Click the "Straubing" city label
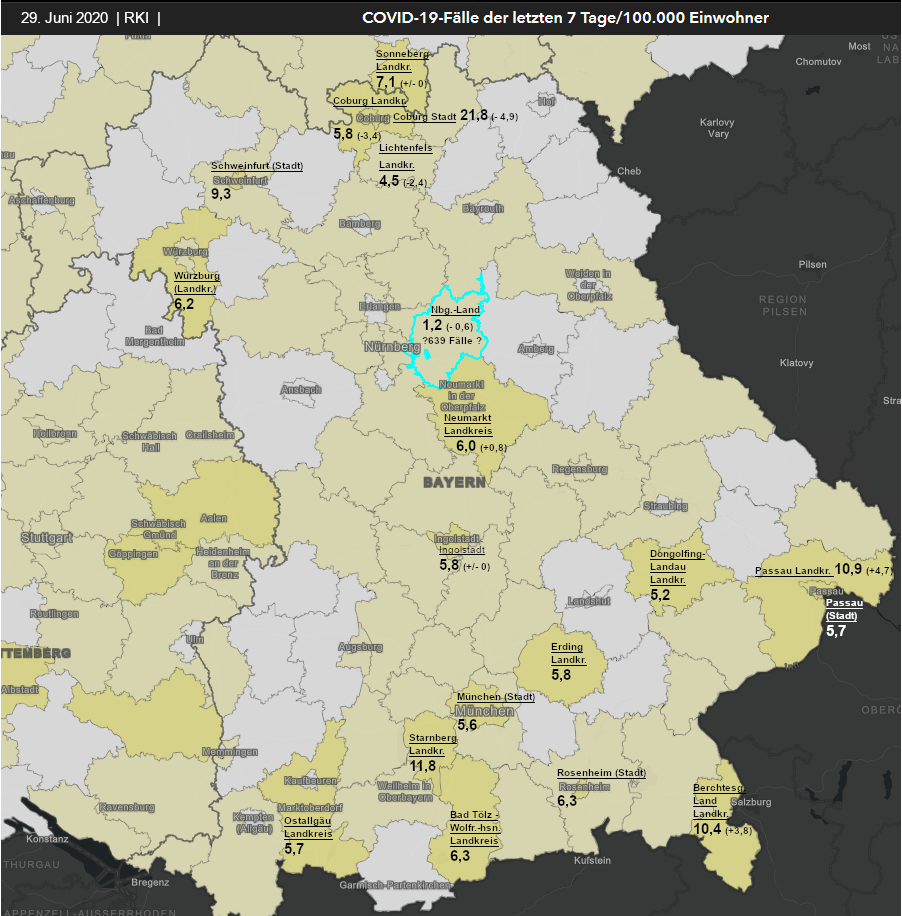The image size is (902, 916). coord(665,506)
